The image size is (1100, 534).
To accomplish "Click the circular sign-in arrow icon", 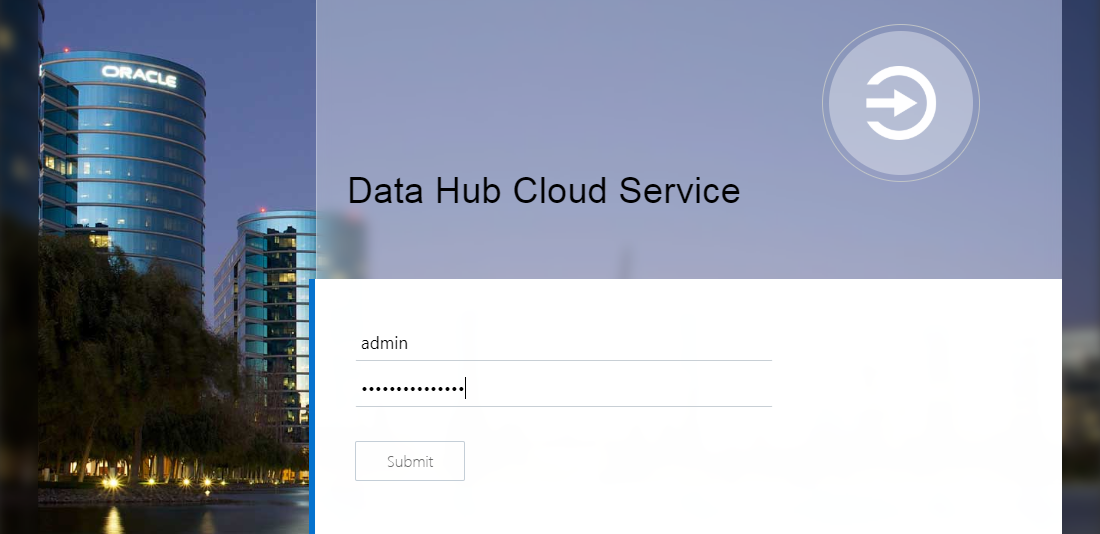I will [901, 103].
